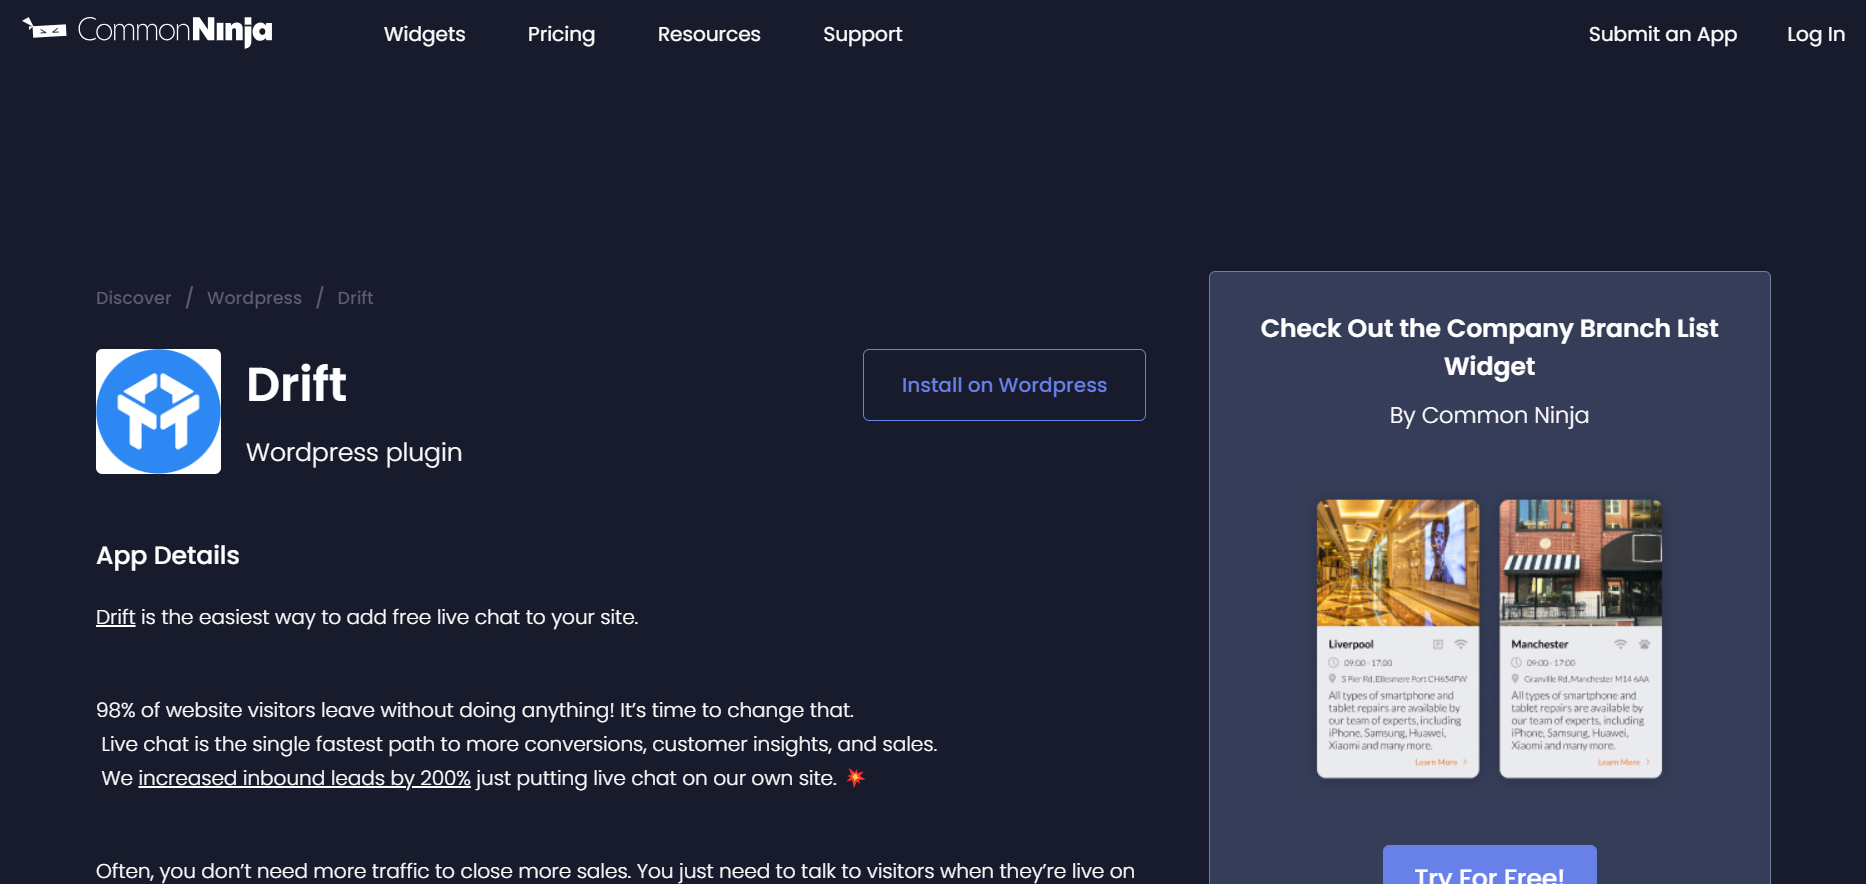1866x884 pixels.
Task: Click Learn More on Liverpool card
Action: pos(1440,763)
